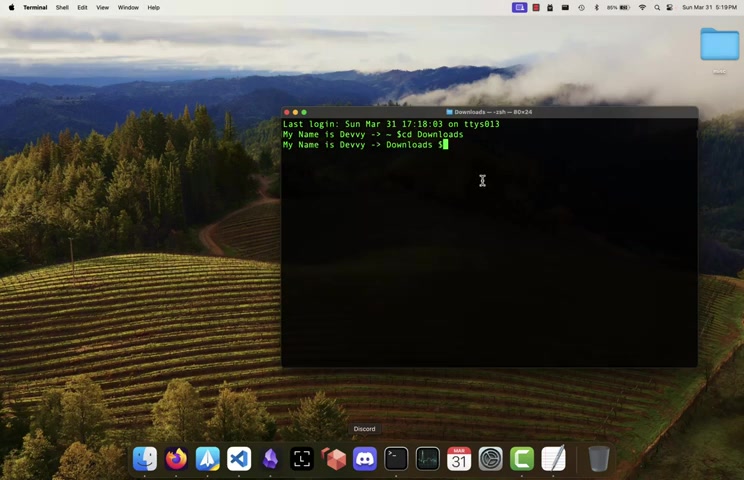Image resolution: width=744 pixels, height=480 pixels.
Task: Click the red recording menu bar icon
Action: point(536,8)
